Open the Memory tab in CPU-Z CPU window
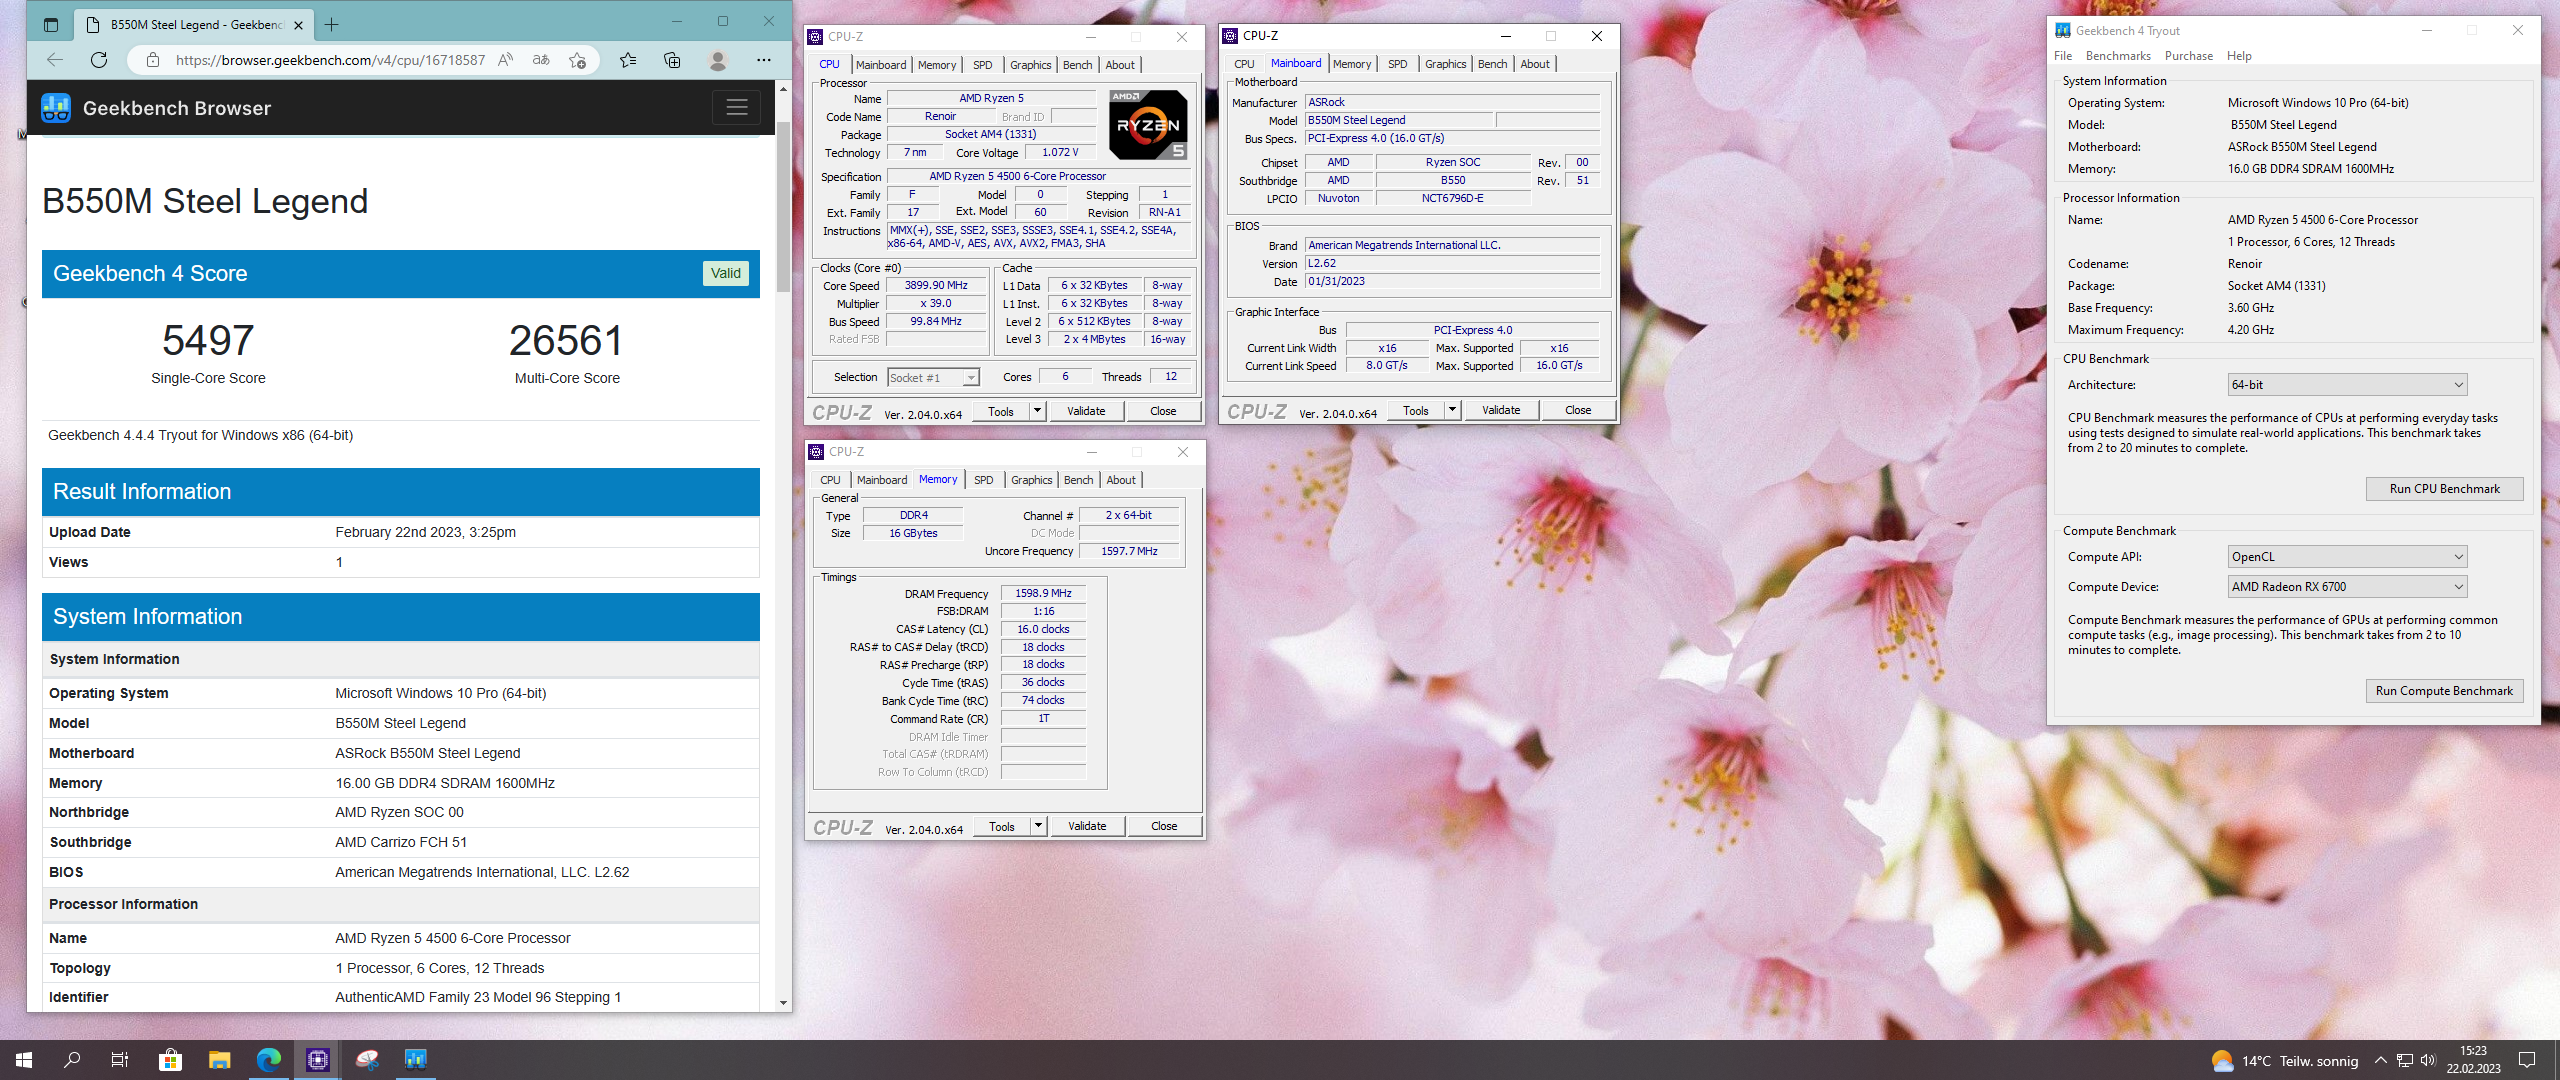Screen dimensions: 2560x1080 (937, 65)
